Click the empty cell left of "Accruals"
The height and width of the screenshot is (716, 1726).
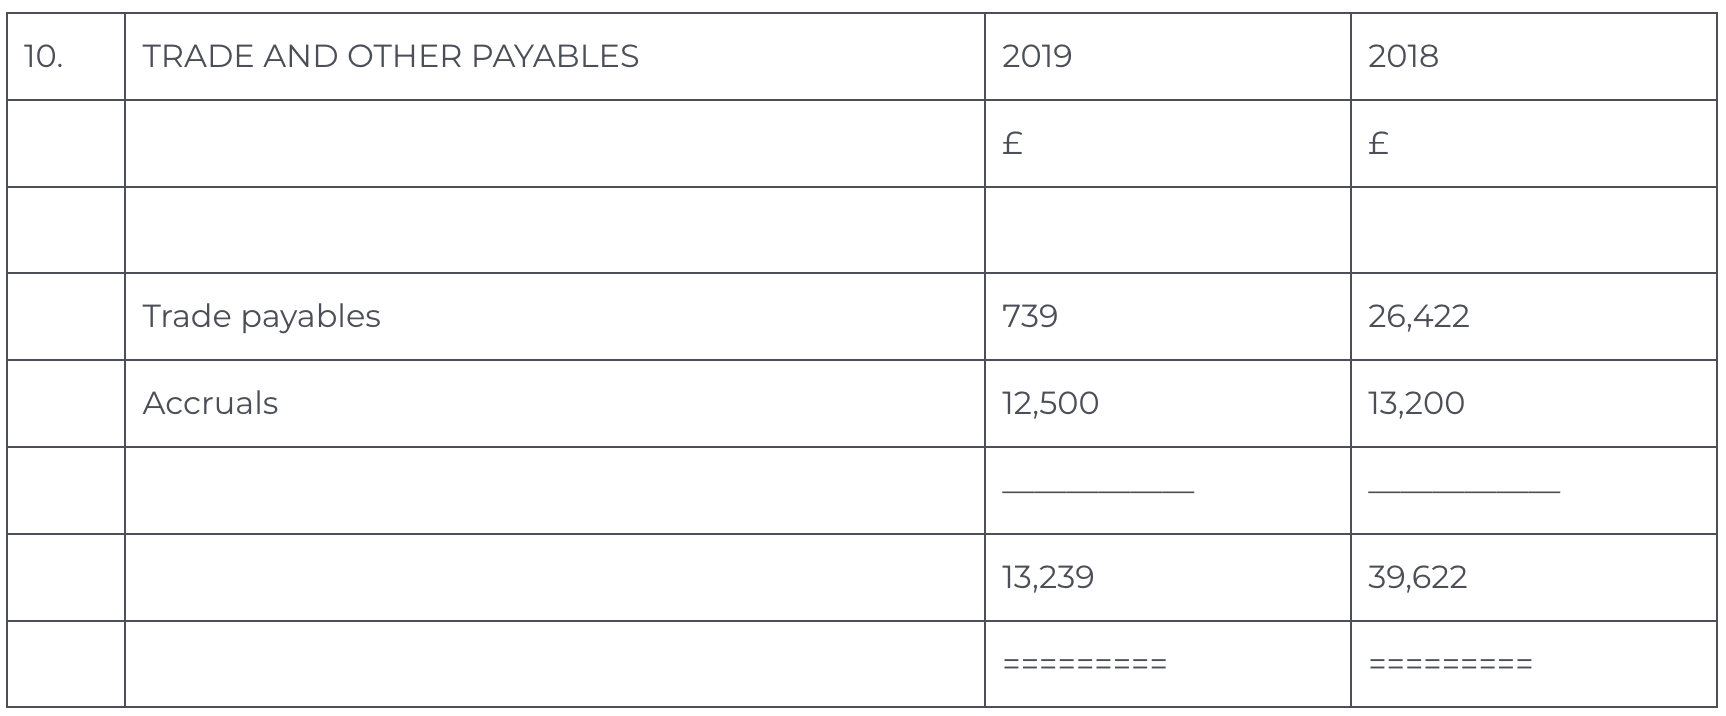(x=66, y=404)
